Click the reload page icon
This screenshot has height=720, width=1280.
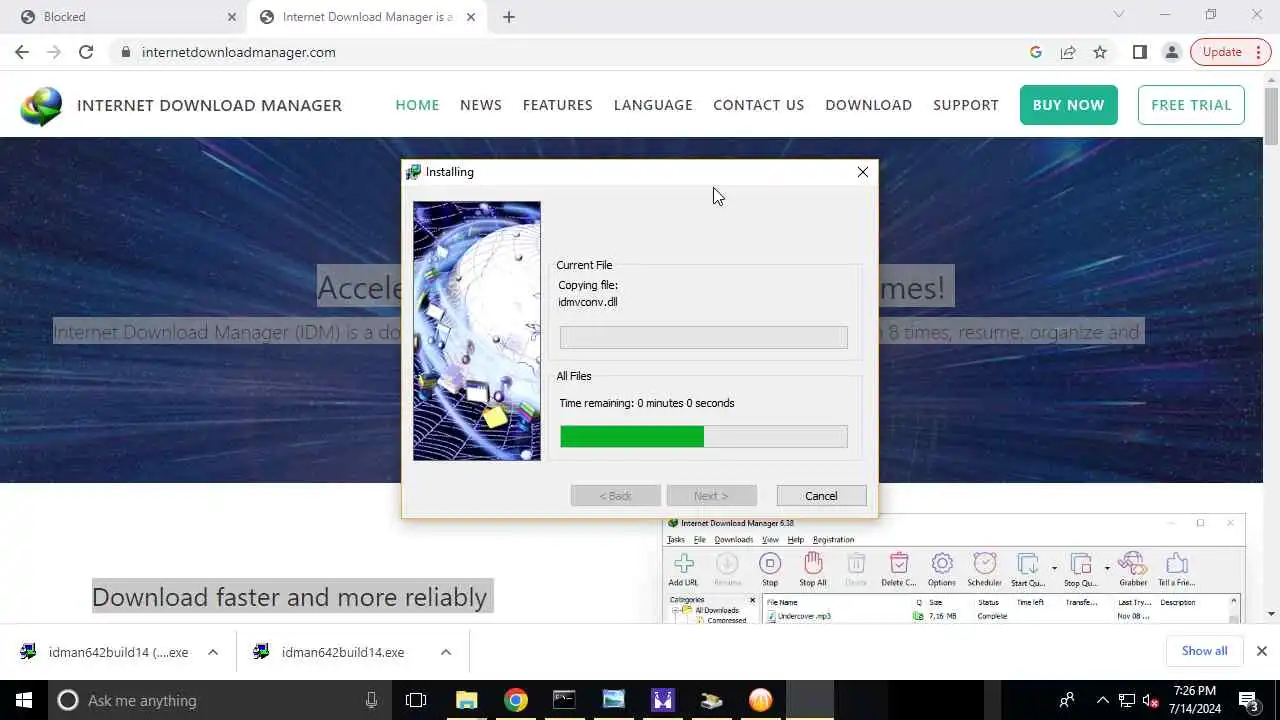(x=86, y=52)
